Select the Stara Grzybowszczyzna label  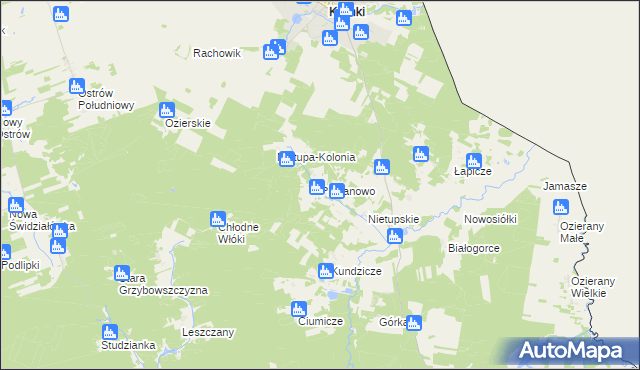pos(163,284)
